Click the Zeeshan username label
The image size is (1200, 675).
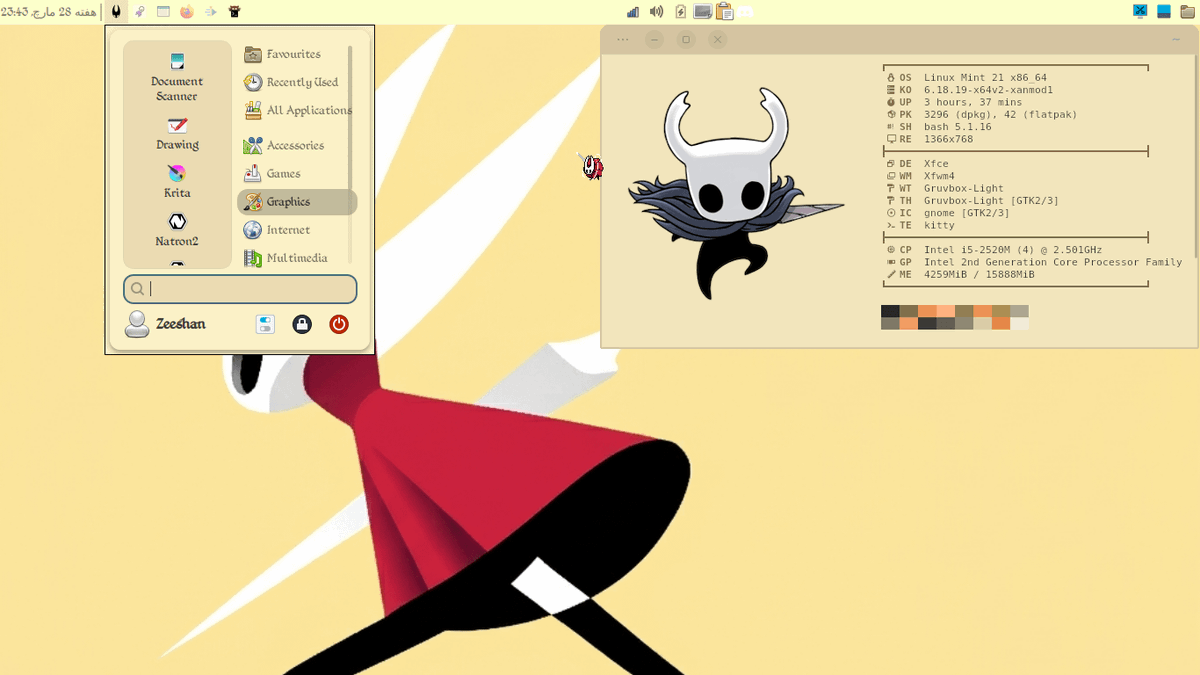[181, 324]
